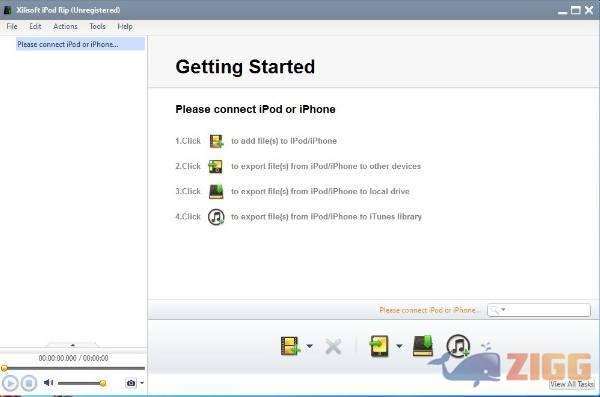Mute audio with the speaker icon

[x=48, y=382]
